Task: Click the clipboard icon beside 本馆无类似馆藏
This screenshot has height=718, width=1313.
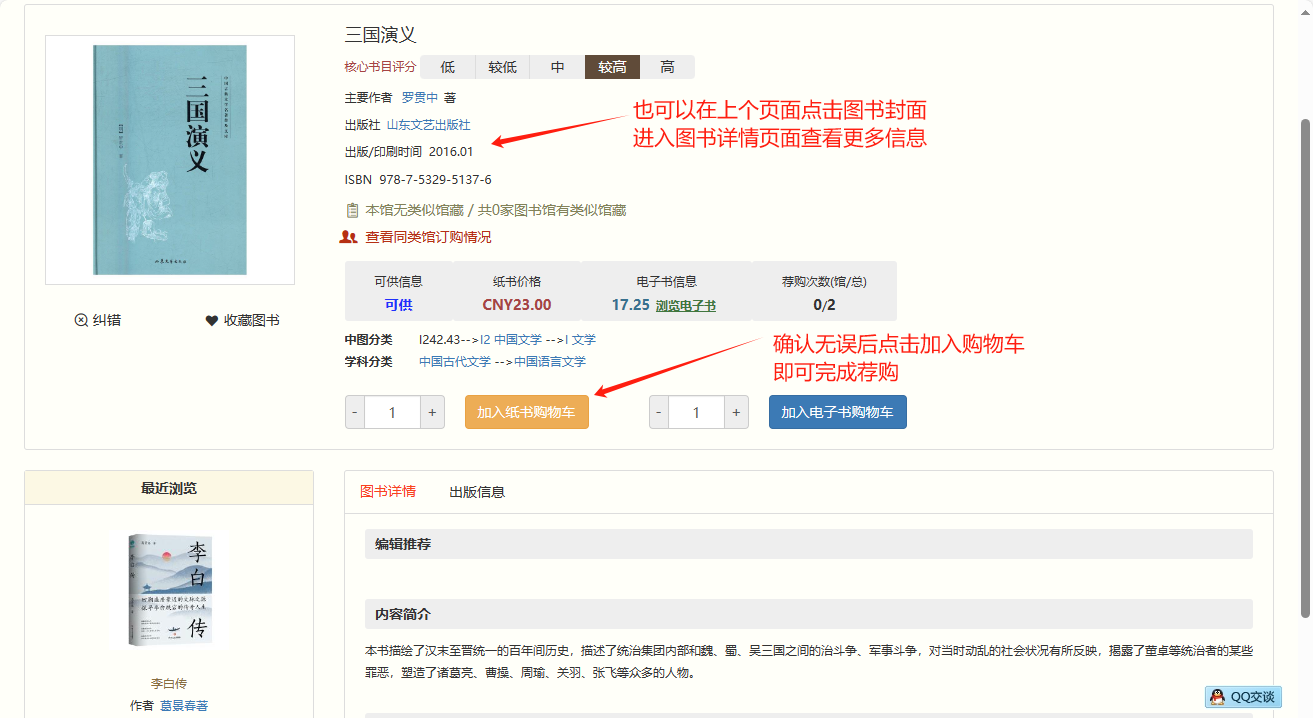Action: (352, 210)
